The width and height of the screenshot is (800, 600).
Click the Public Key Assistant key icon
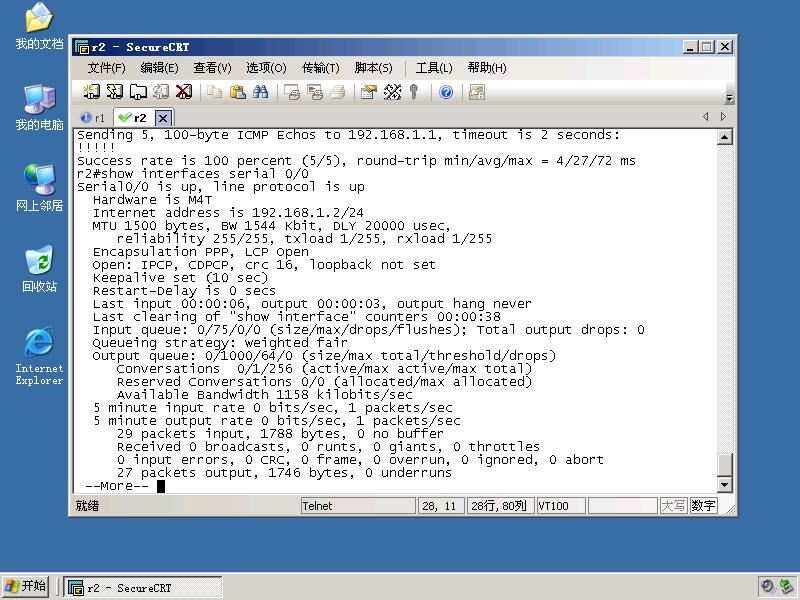[x=414, y=92]
